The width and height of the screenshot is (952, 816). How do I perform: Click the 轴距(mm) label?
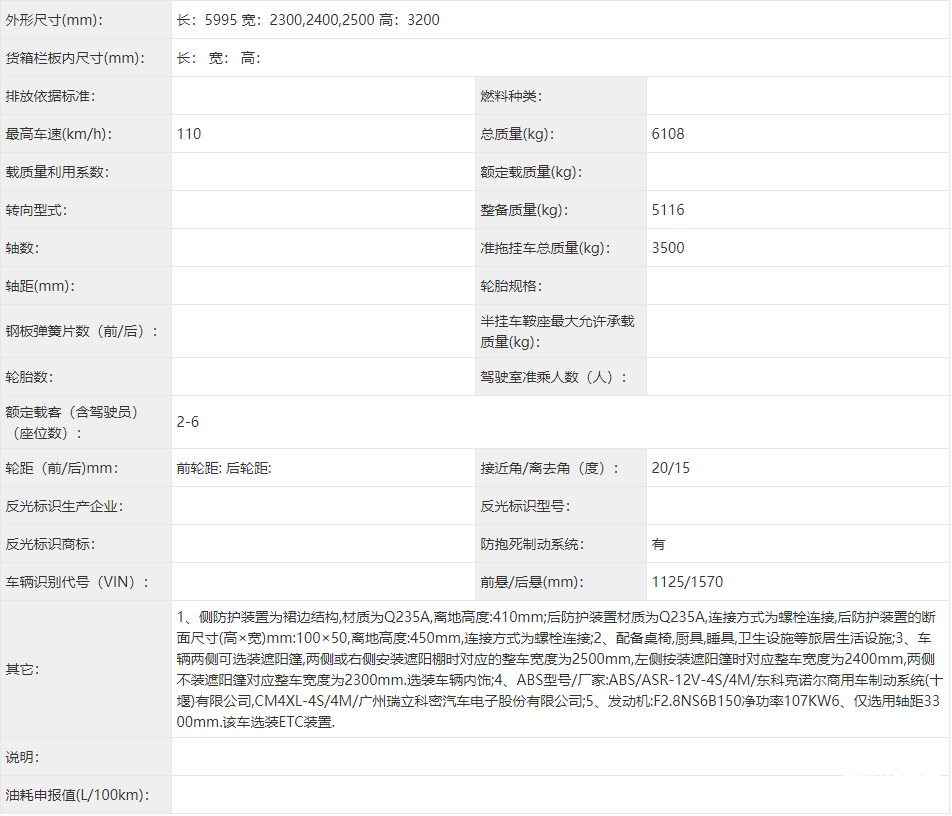click(x=40, y=287)
